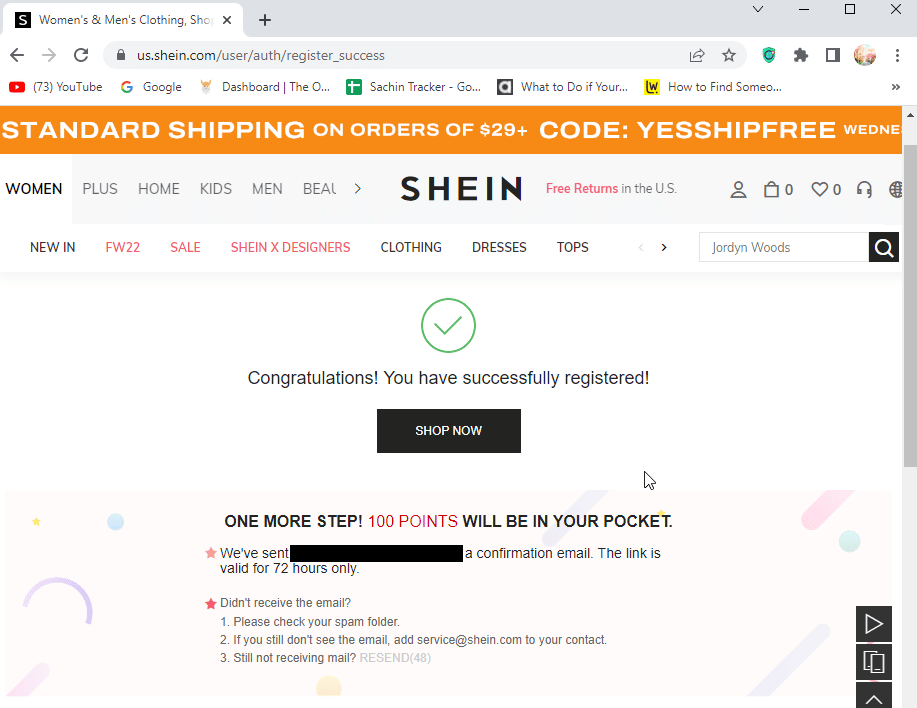
Task: Open the user account icon
Action: 738,189
